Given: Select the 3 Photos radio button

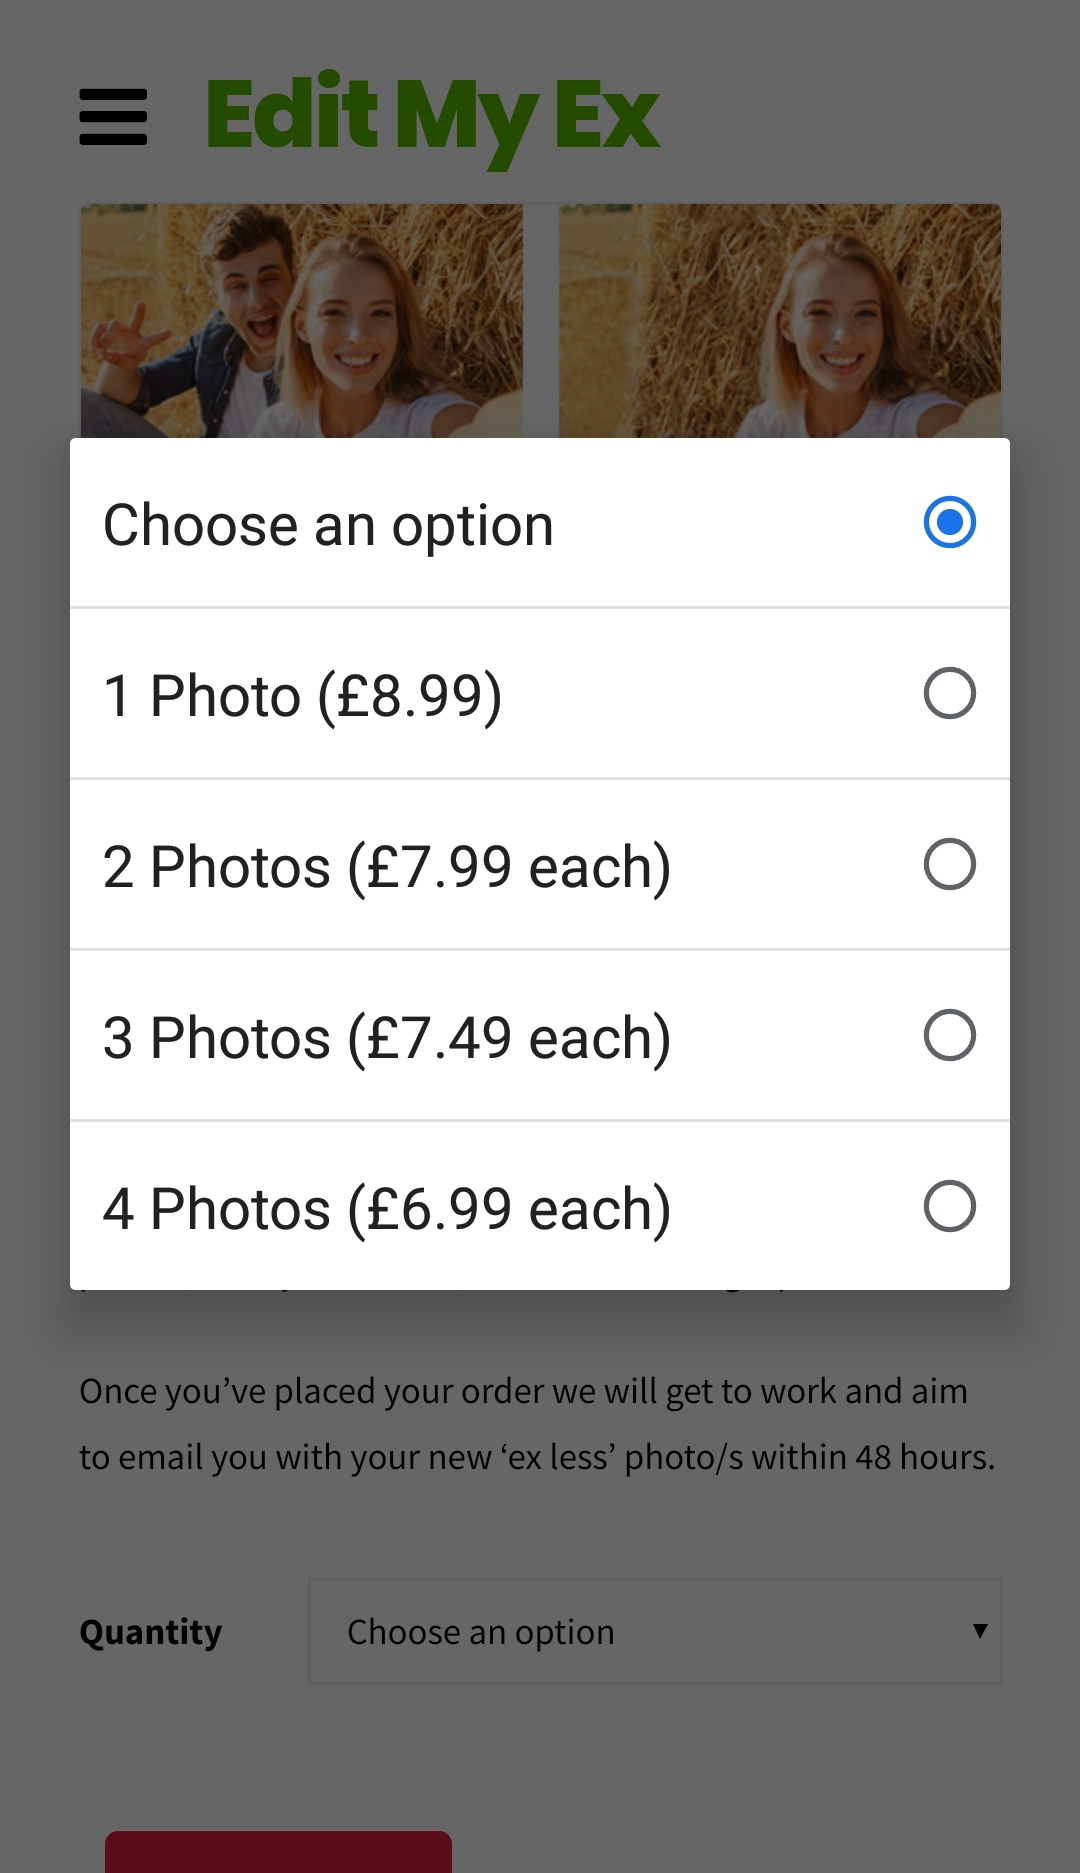Looking at the screenshot, I should [x=949, y=1035].
